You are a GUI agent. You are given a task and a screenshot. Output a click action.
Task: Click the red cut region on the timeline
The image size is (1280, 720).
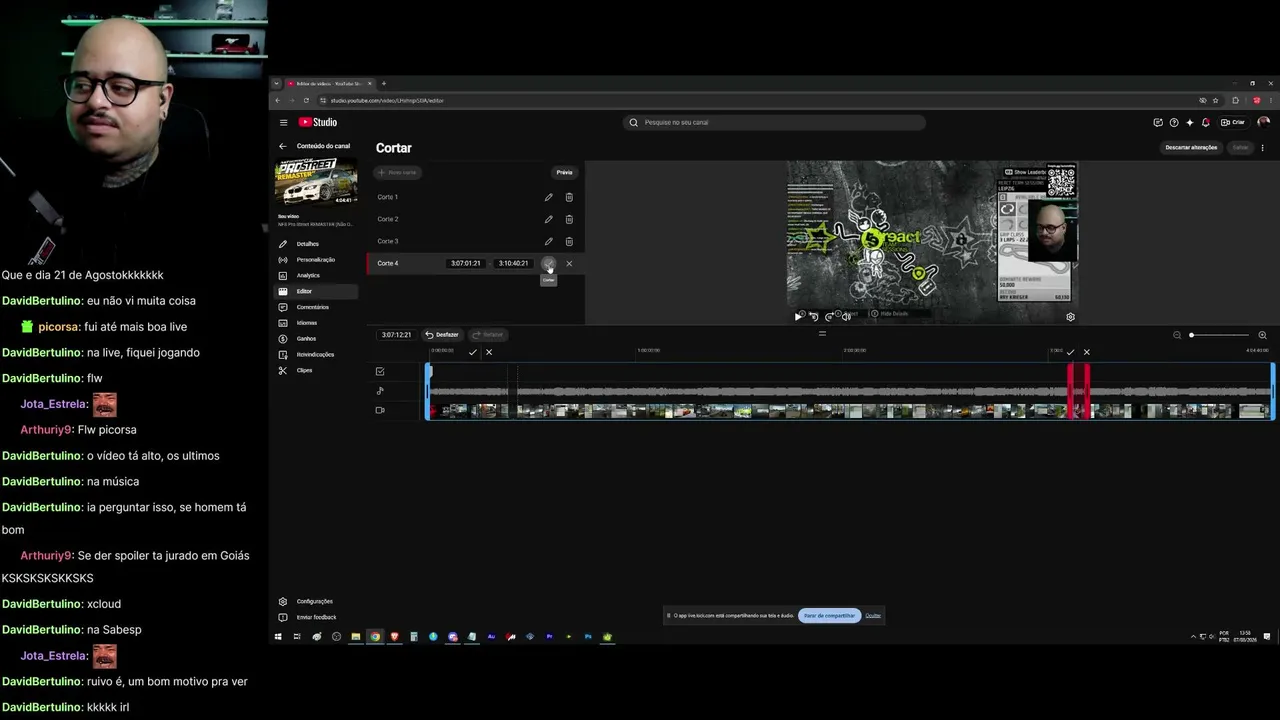[x=1078, y=391]
